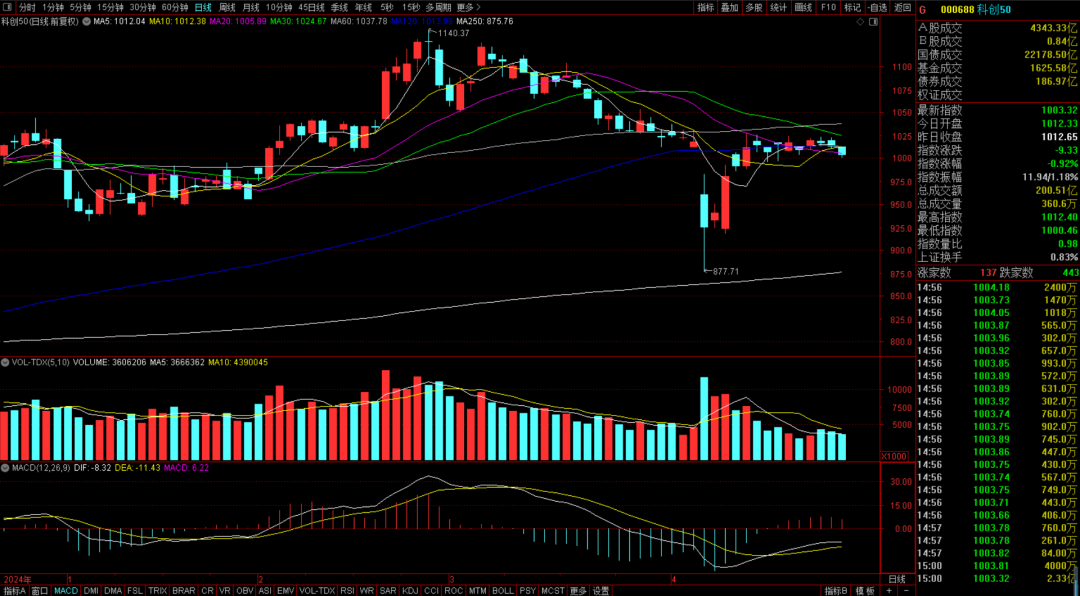Select the KDJ indicator tab
1080x596 pixels.
tap(410, 590)
